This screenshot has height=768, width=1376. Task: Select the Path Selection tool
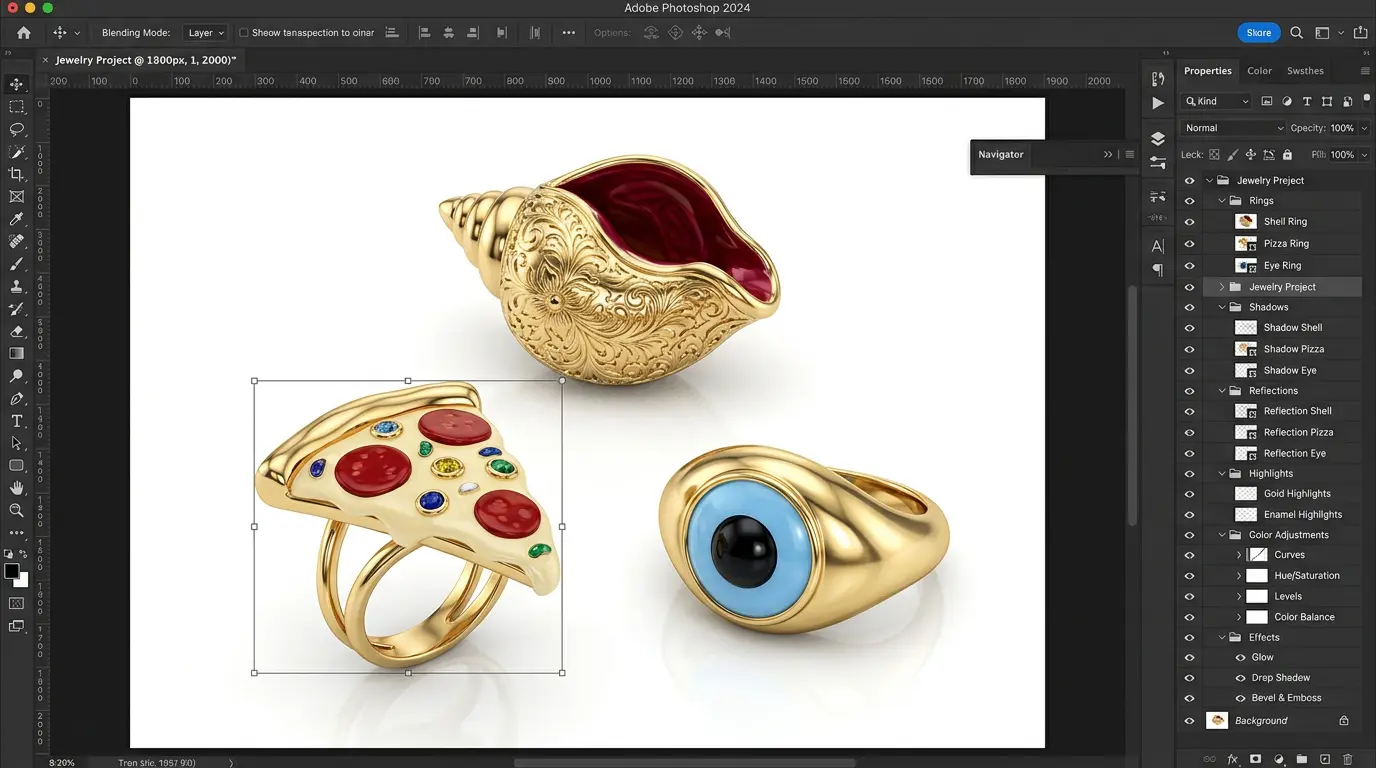(x=16, y=443)
